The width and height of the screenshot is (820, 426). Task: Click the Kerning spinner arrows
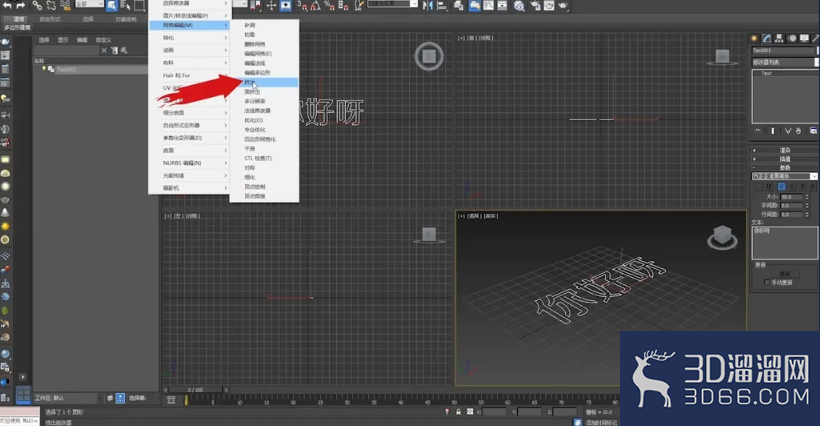tap(807, 205)
